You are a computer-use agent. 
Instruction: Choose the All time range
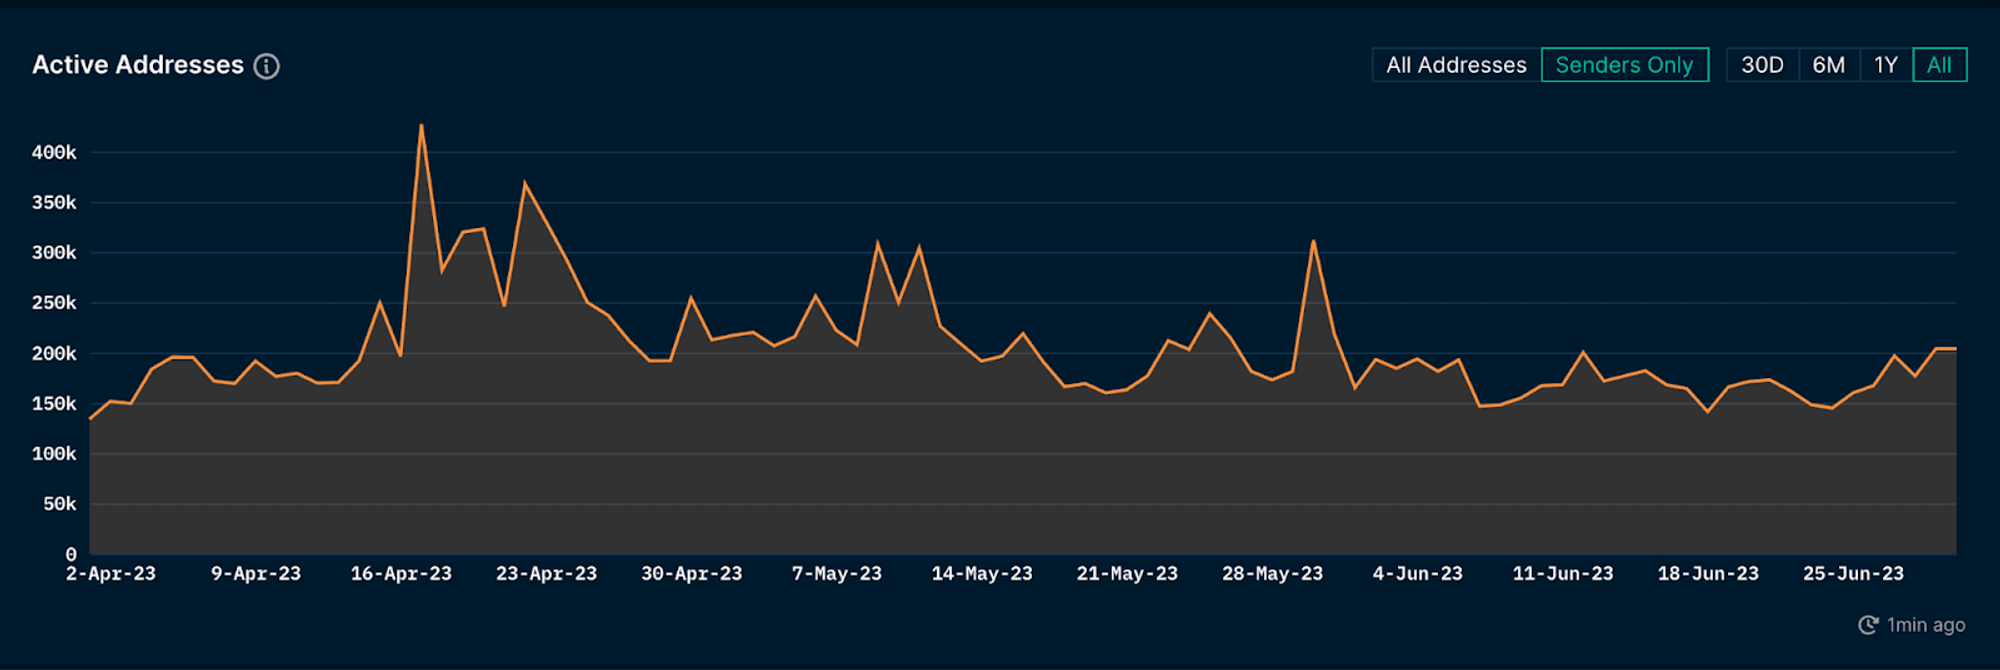[x=1940, y=65]
